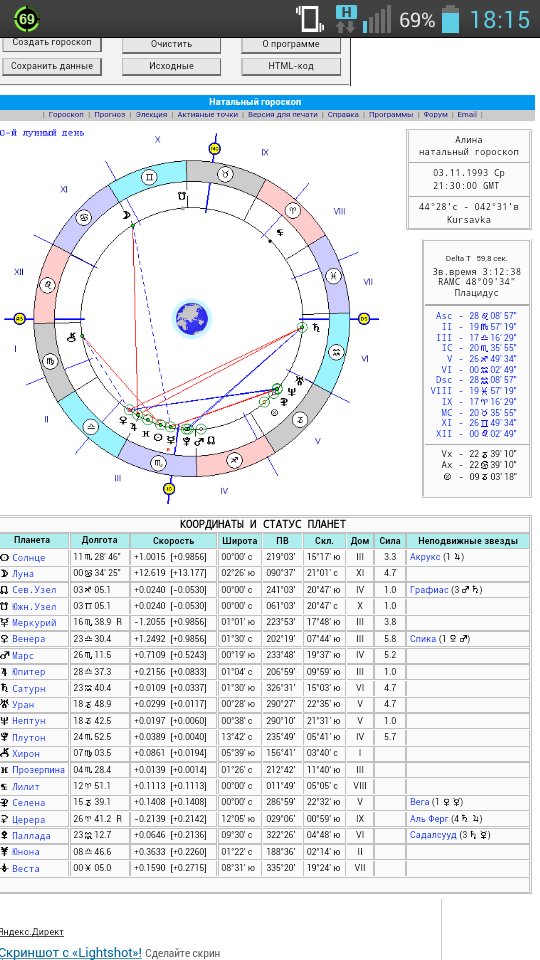540x960 pixels.
Task: Click the Gemini sign symbol on zodiac ring
Action: (150, 178)
